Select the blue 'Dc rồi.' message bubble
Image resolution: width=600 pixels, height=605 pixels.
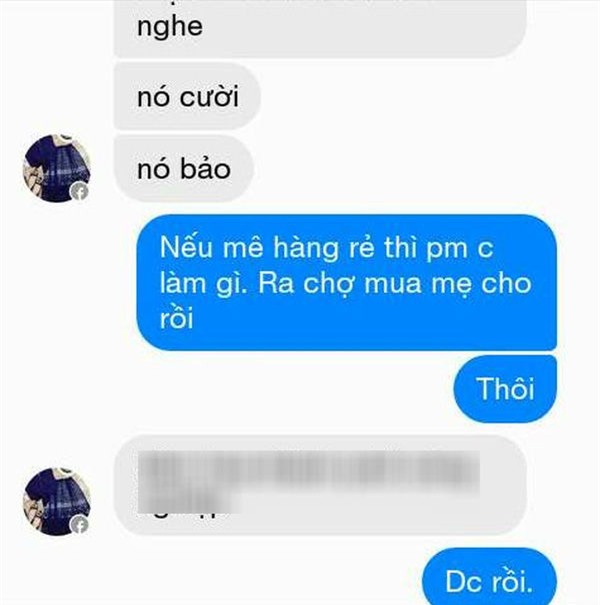point(490,576)
